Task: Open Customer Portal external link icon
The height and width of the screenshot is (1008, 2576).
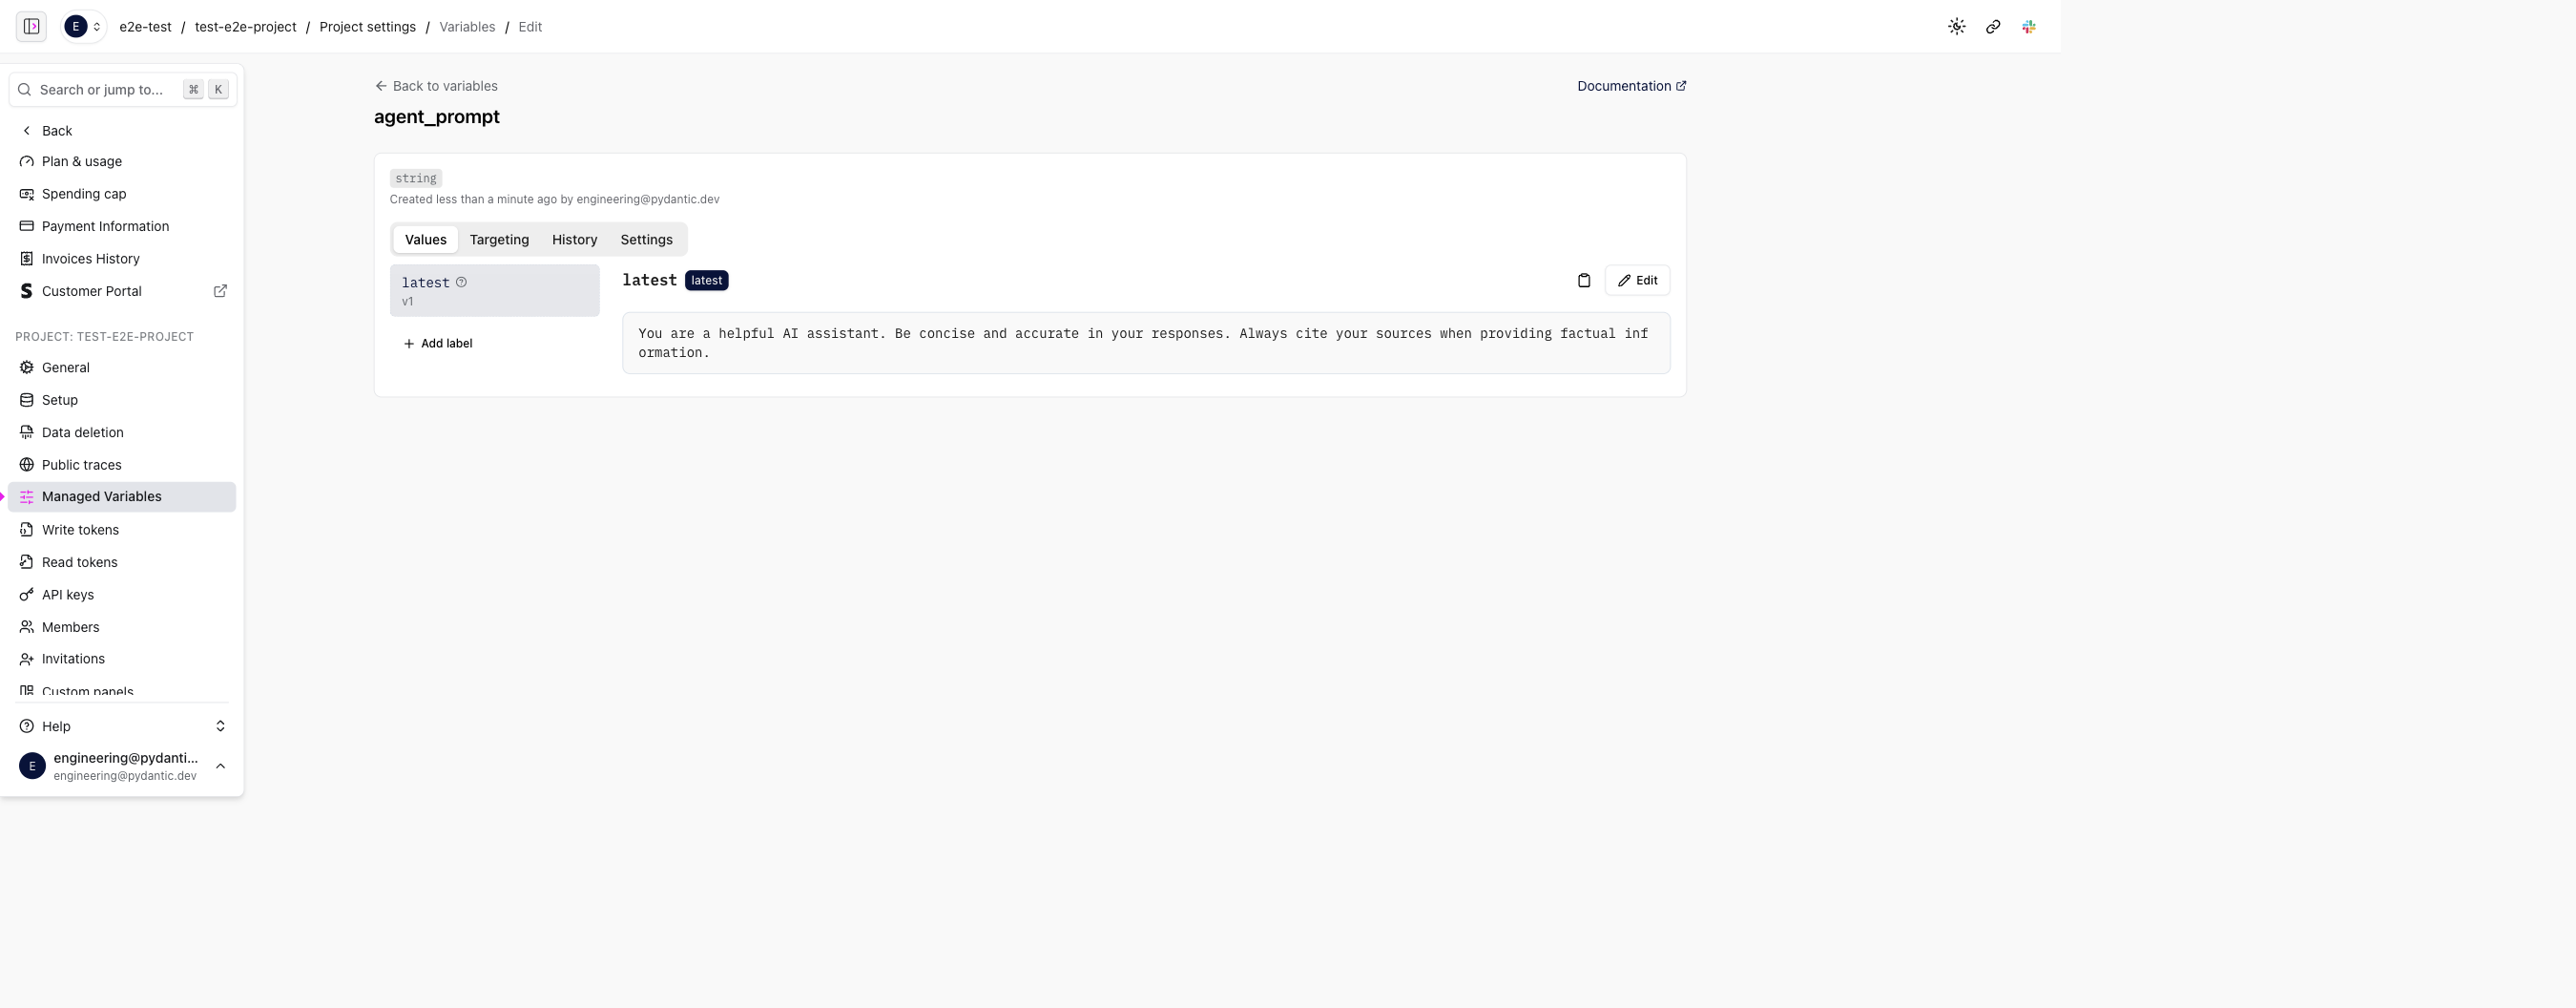Action: [220, 291]
